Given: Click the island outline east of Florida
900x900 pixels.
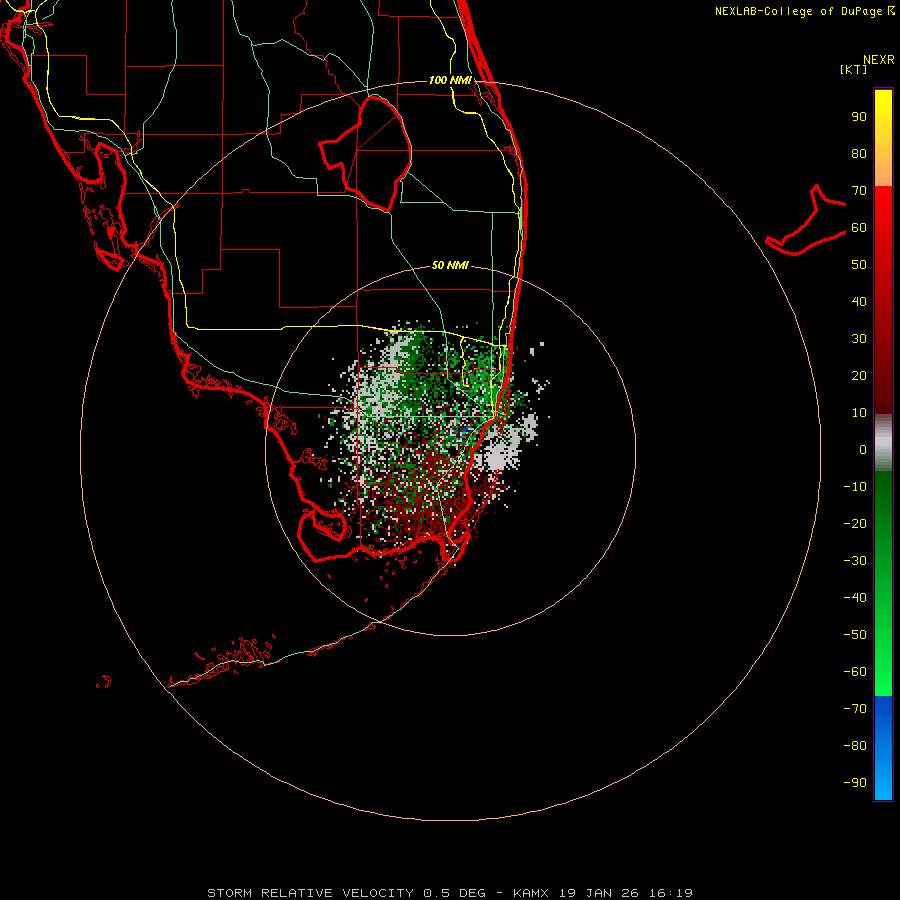Looking at the screenshot, I should click(x=806, y=220).
